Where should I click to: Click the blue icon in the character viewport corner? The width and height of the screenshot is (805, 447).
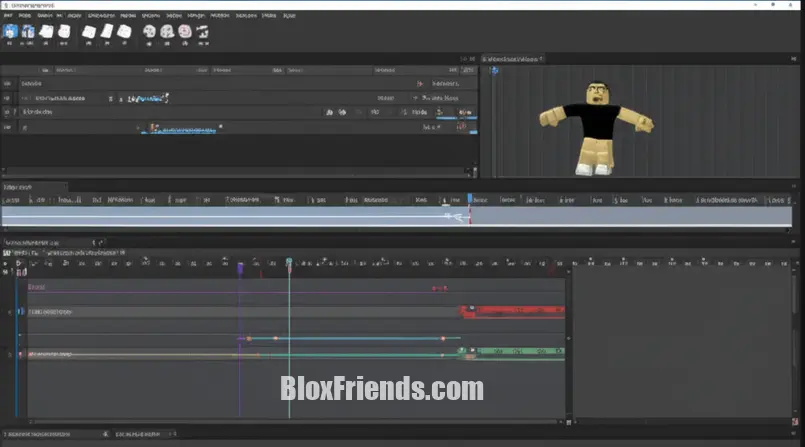point(495,70)
